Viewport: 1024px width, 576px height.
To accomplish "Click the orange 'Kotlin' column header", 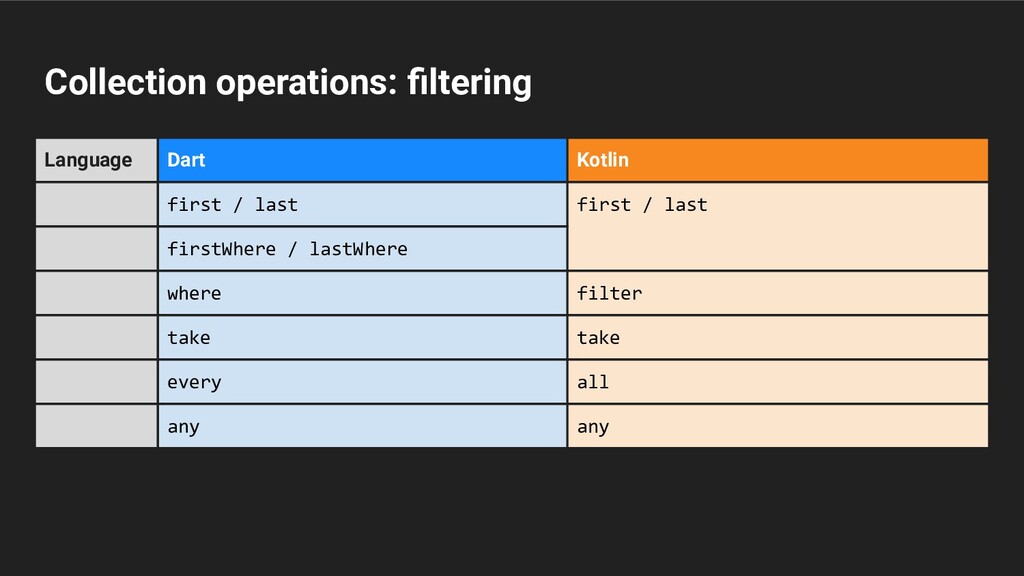I will click(777, 160).
